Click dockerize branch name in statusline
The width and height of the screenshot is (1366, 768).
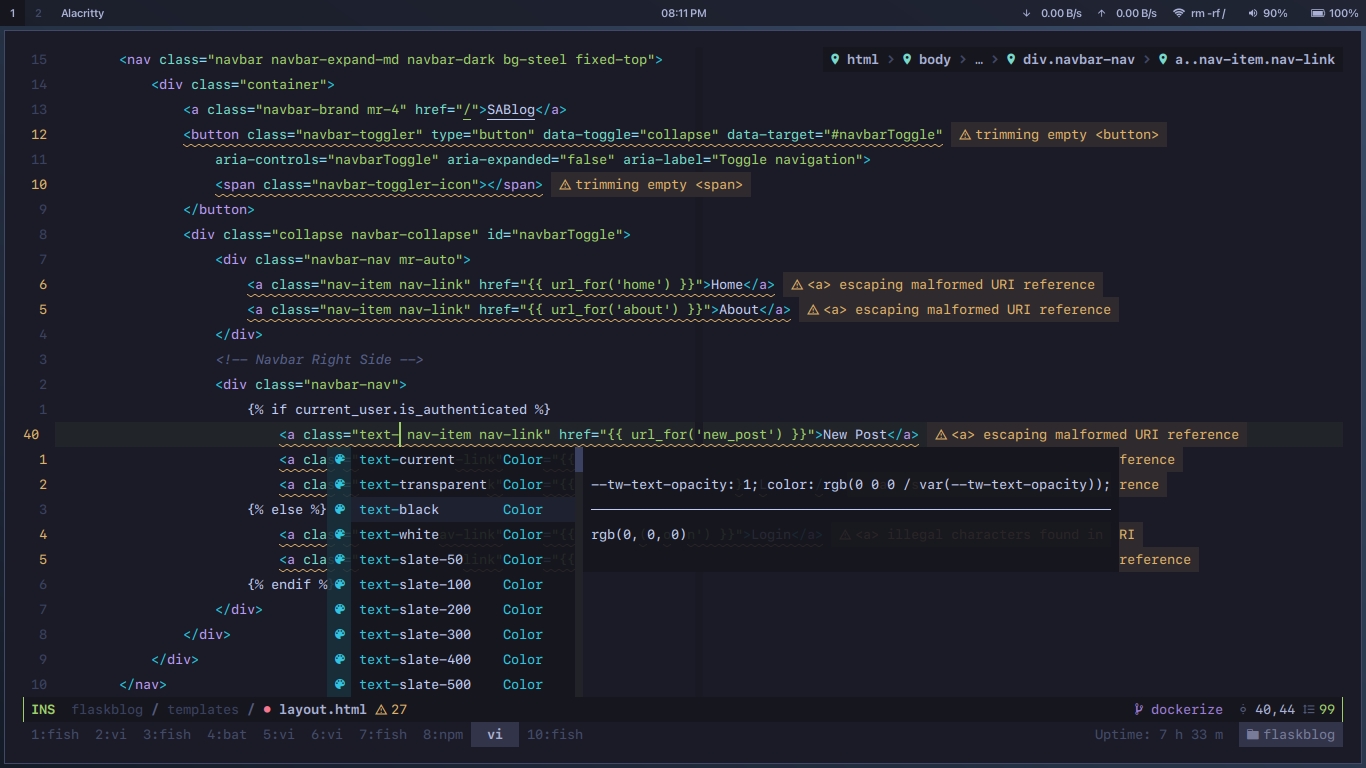click(1187, 709)
